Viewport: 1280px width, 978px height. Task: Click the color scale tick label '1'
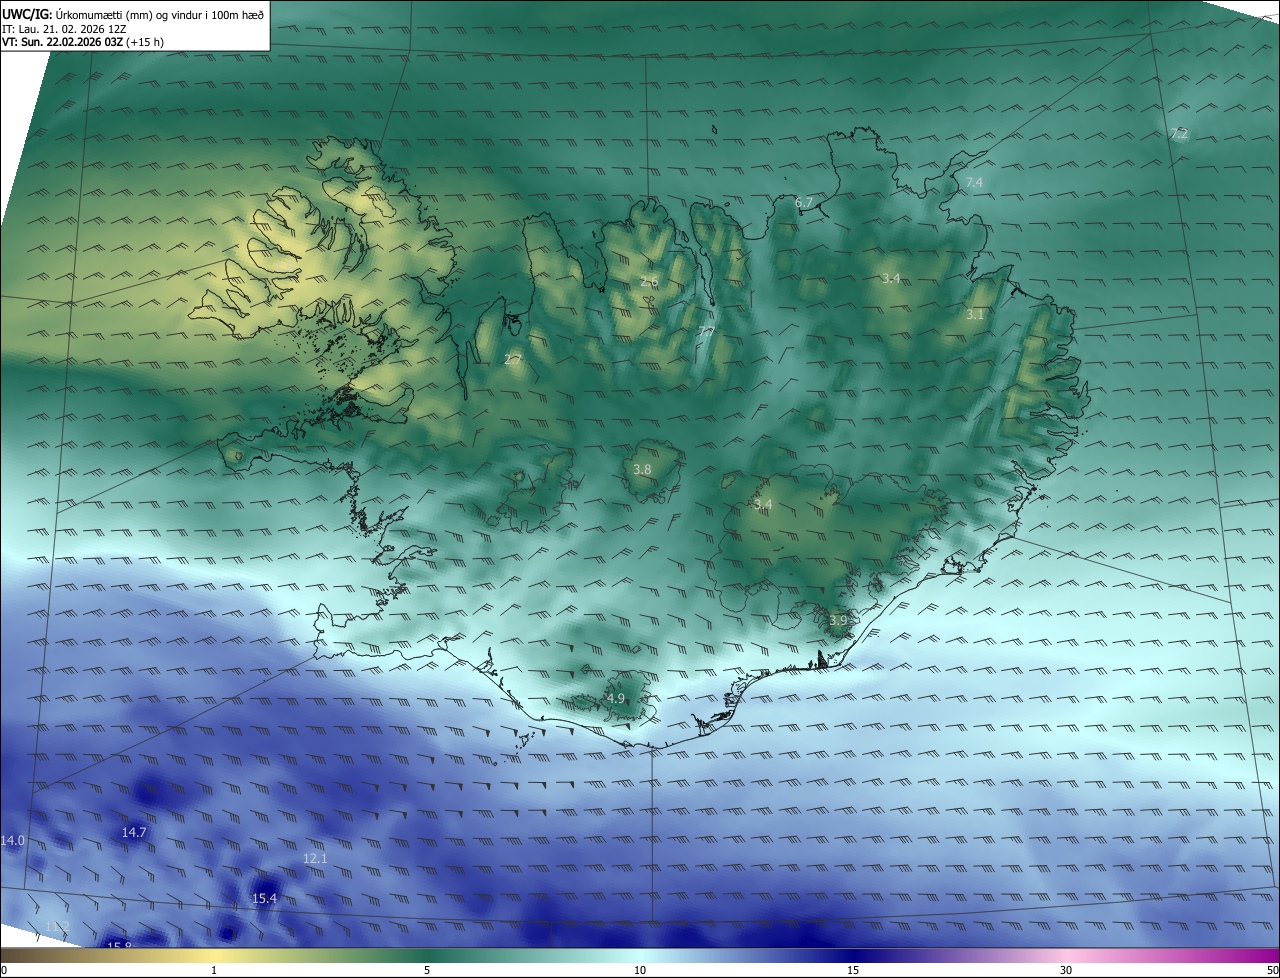coord(214,970)
